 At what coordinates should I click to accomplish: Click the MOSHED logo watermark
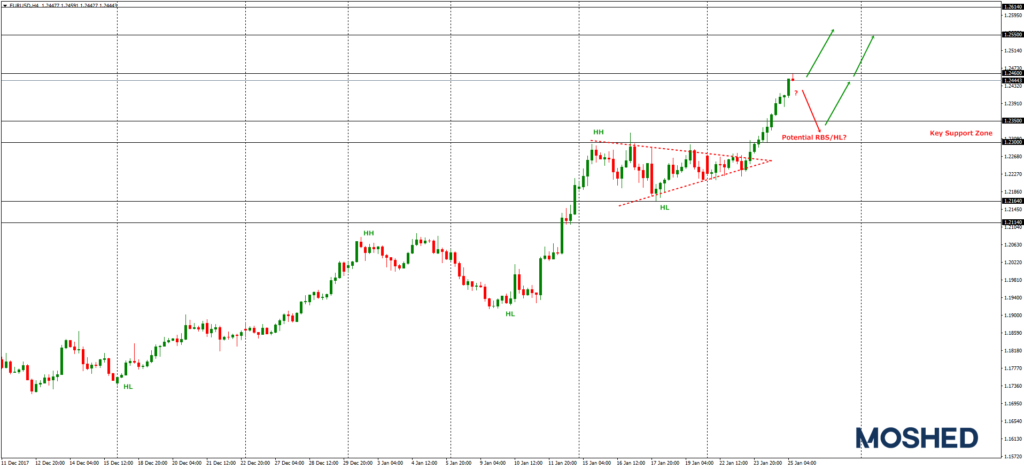point(916,438)
